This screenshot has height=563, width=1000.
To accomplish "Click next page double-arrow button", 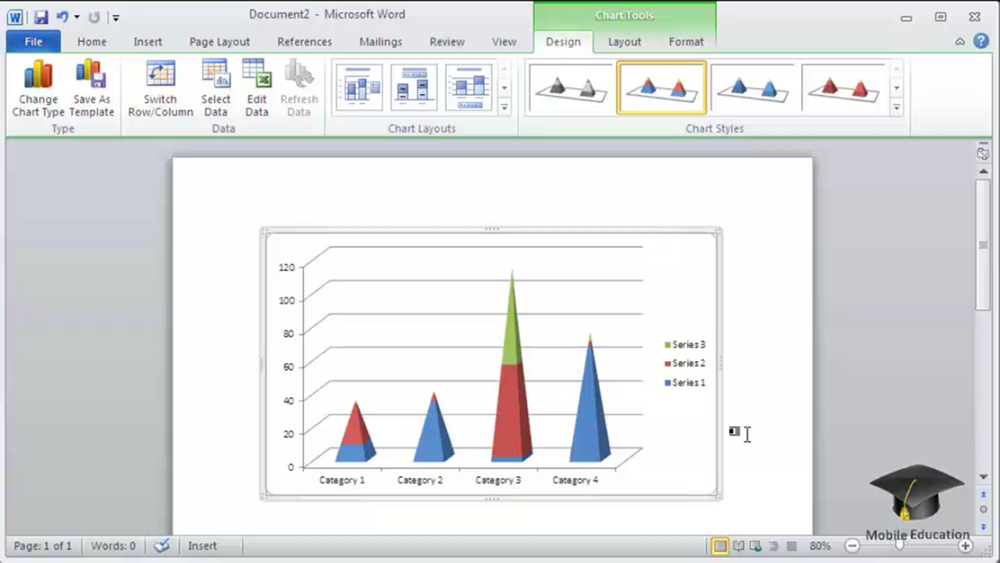I will tap(983, 526).
